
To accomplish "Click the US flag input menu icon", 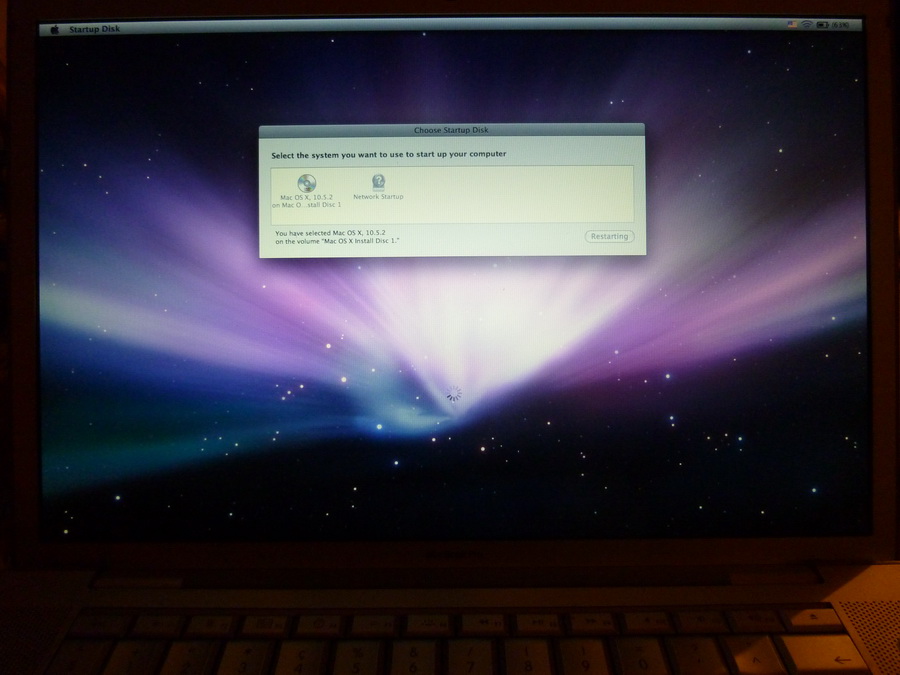I will click(792, 25).
